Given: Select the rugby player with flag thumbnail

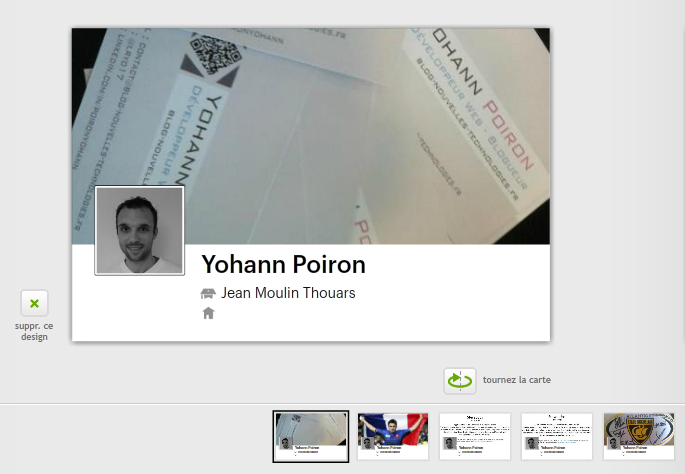Looking at the screenshot, I should (x=393, y=436).
